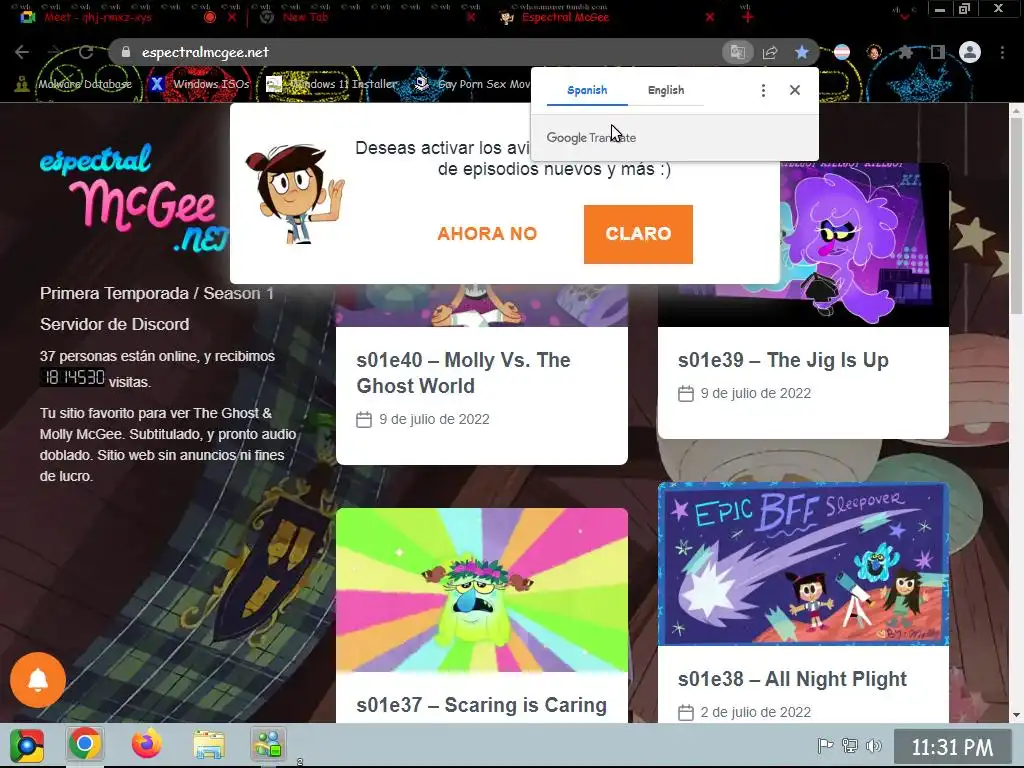Click the orange notification bell button
This screenshot has height=768, width=1024.
[x=38, y=680]
